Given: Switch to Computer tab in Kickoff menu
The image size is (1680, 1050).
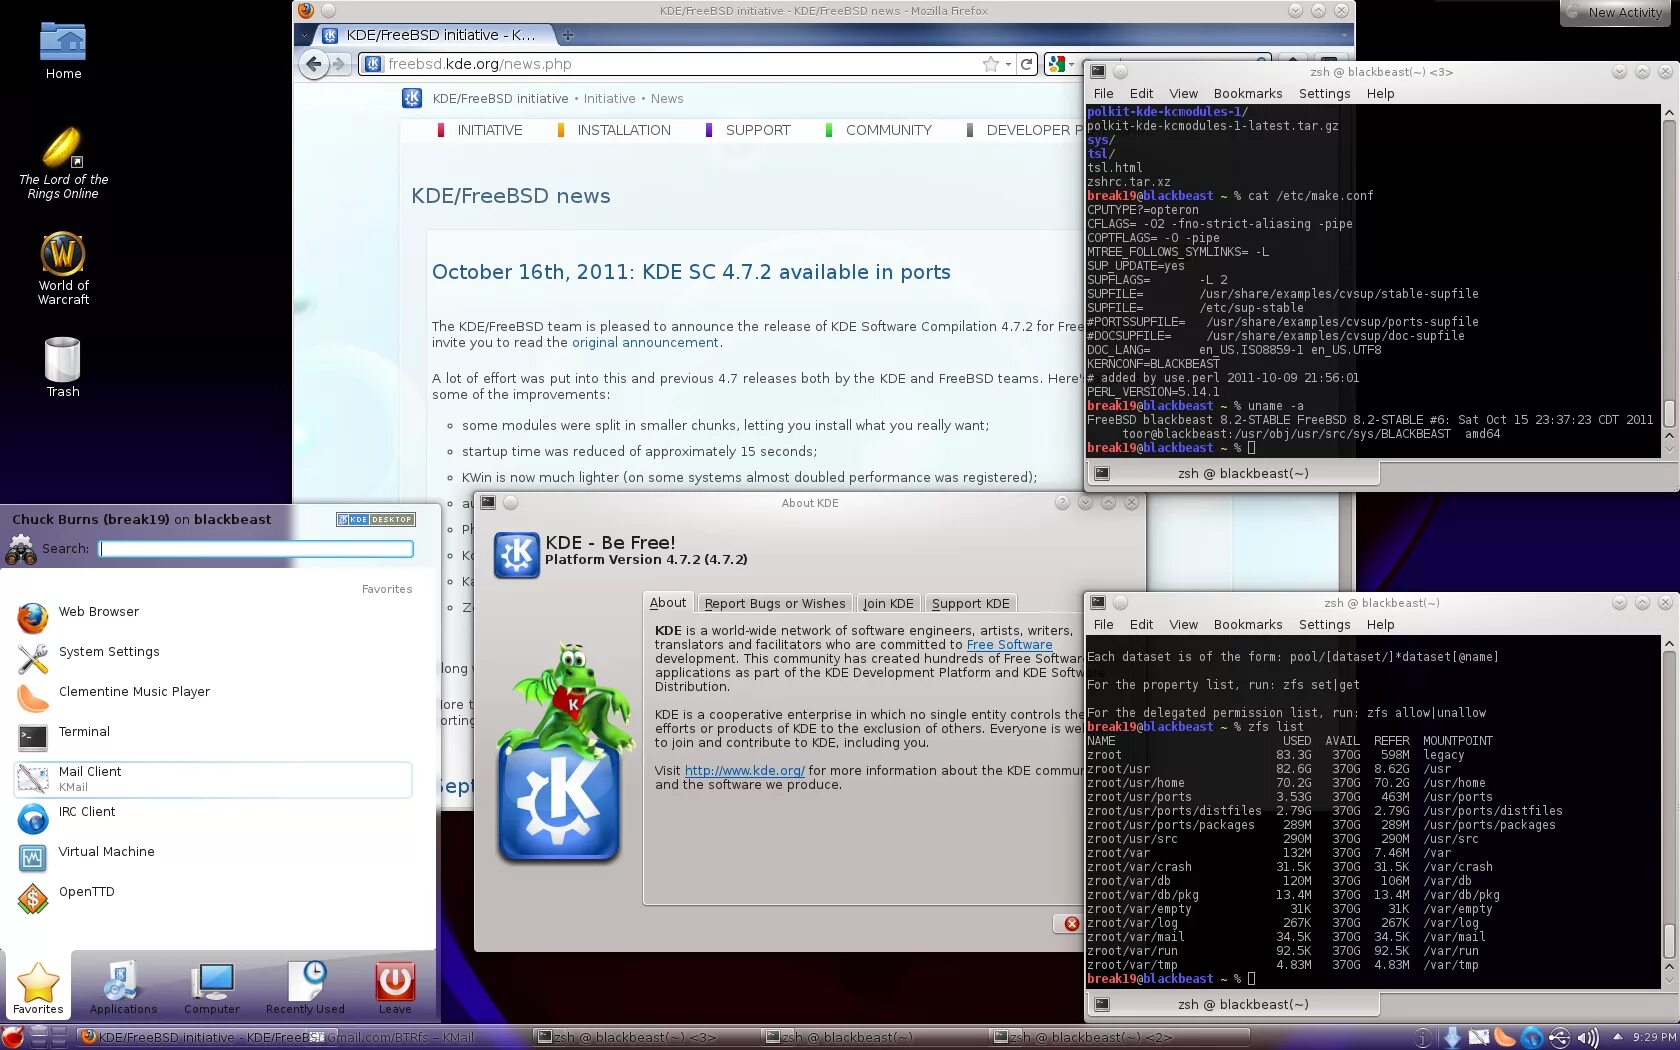Looking at the screenshot, I should point(212,988).
